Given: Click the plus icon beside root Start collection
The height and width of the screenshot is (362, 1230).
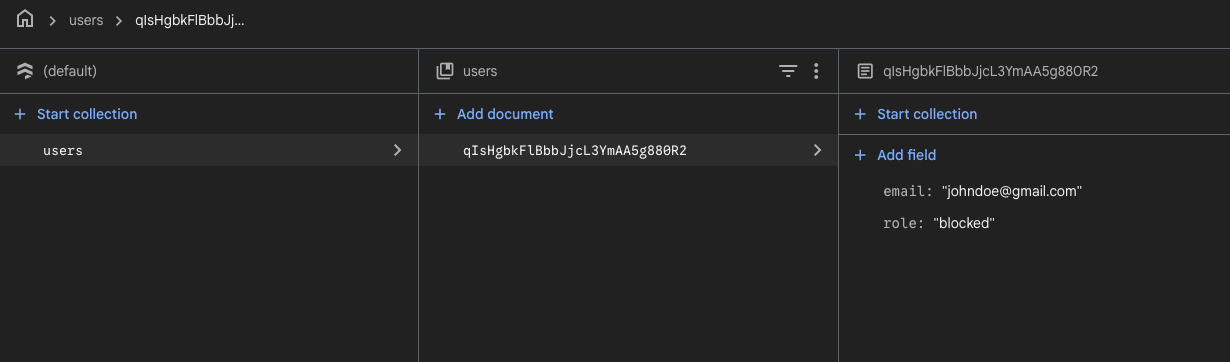Looking at the screenshot, I should (20, 114).
